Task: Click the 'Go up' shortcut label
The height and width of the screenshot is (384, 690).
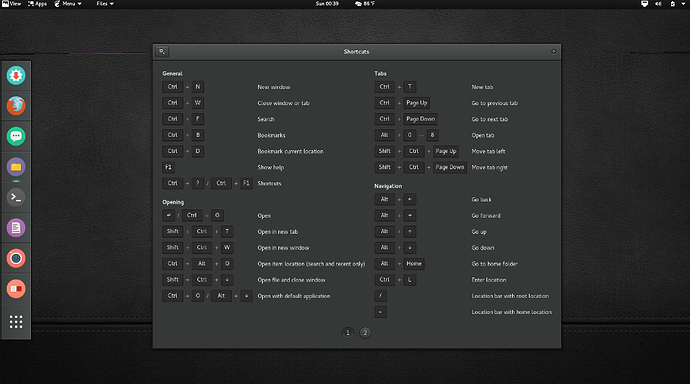Action: click(479, 232)
